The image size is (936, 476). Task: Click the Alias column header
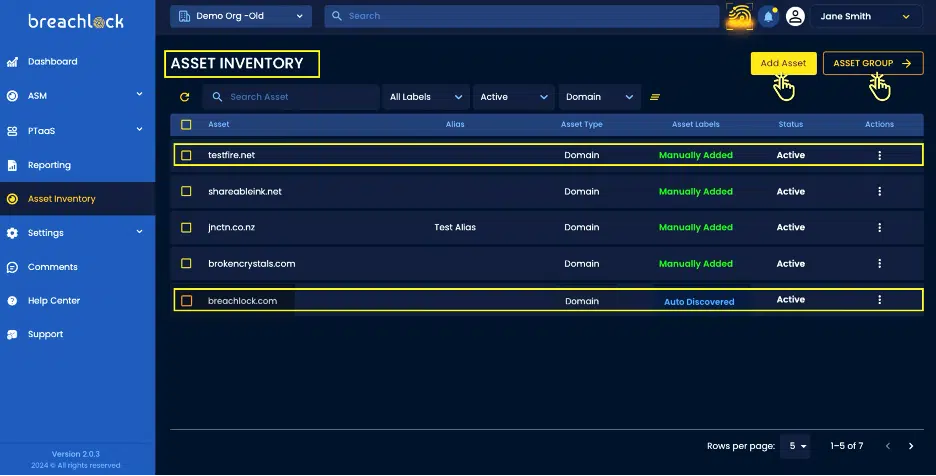(455, 124)
